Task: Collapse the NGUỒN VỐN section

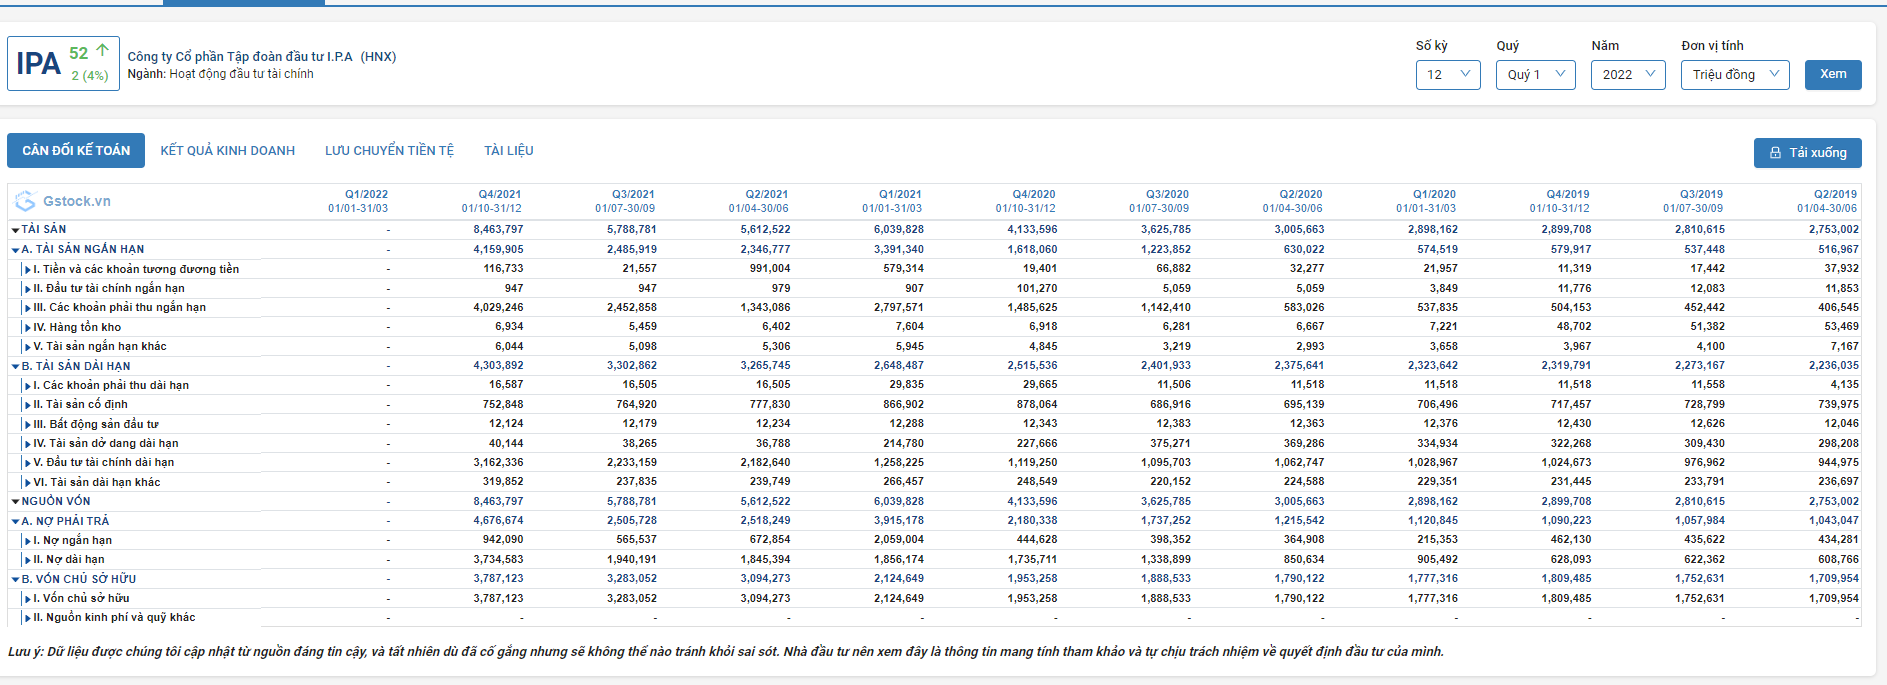Action: coord(16,502)
